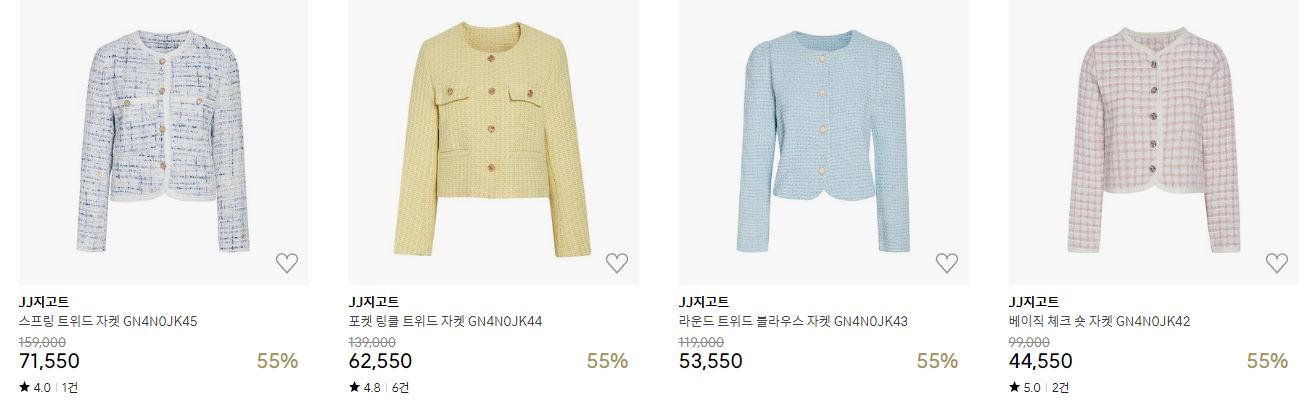Screen dimensions: 1299x419
Task: Click the heart icon on the yellow jacket
Action: (x=617, y=263)
